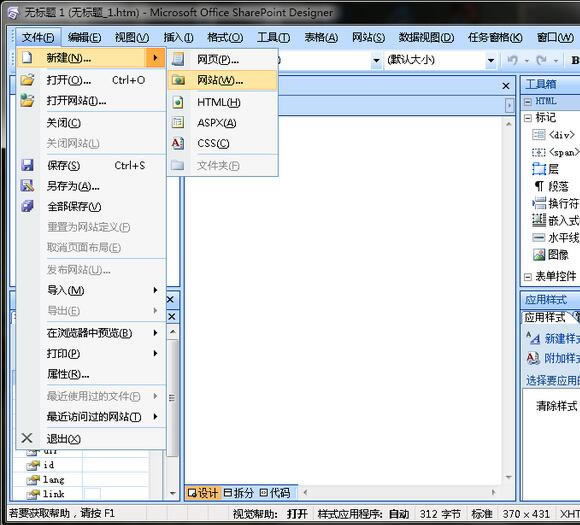Click the 退出(X) exit icon
Screen dimensions: 580x525
point(27,438)
